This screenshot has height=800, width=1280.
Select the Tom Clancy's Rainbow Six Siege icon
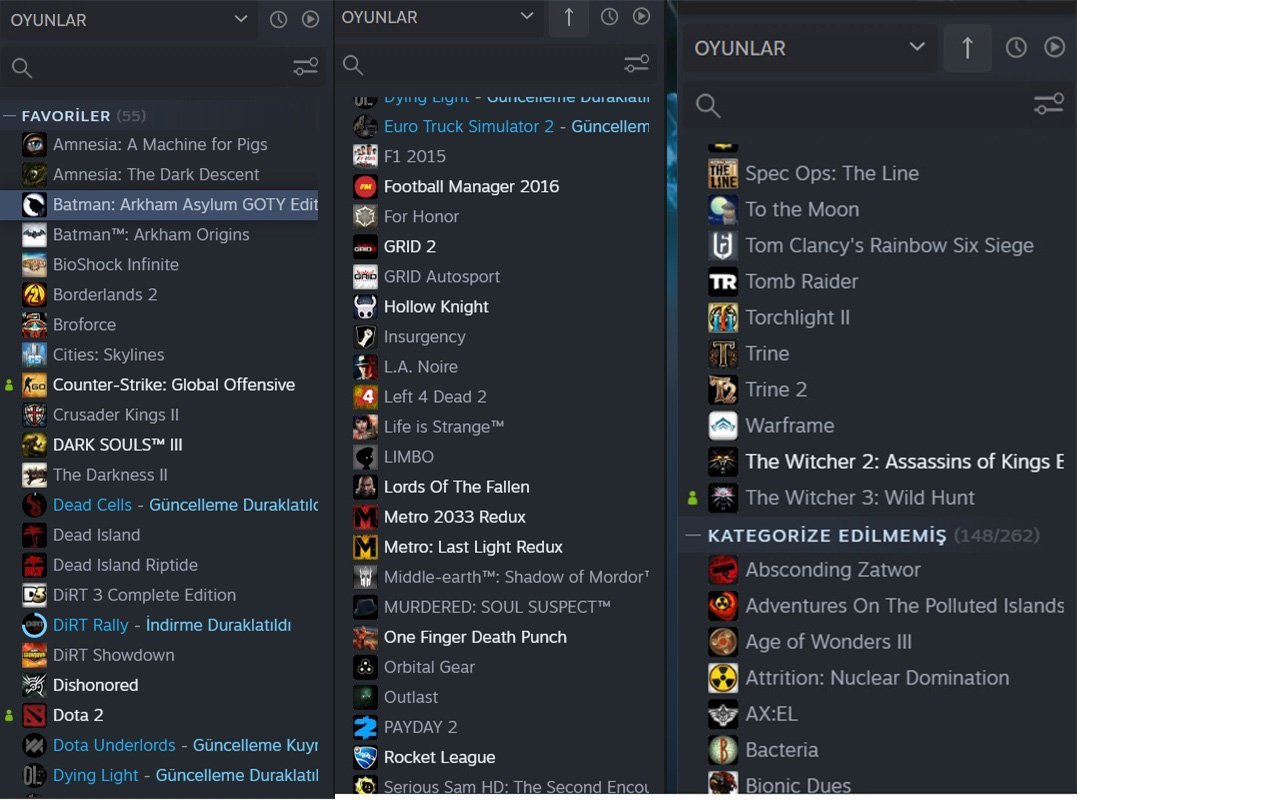pos(723,246)
